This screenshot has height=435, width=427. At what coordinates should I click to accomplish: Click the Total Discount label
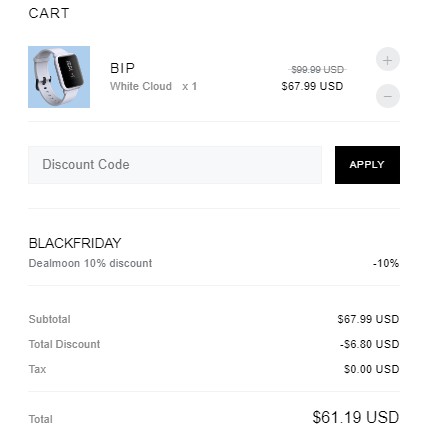coord(64,344)
